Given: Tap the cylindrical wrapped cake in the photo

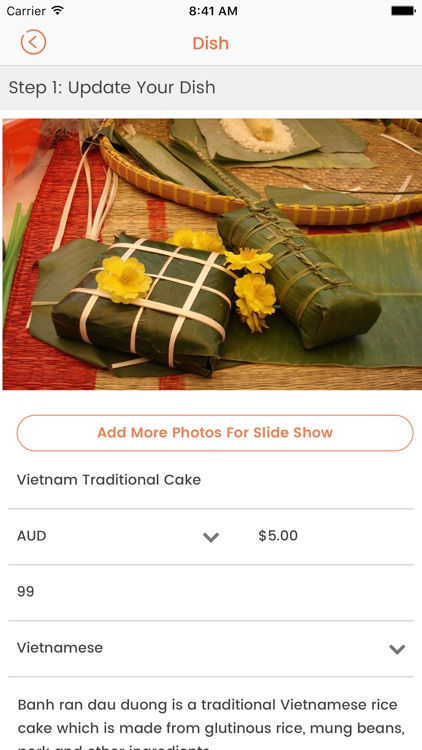Looking at the screenshot, I should click(x=297, y=273).
